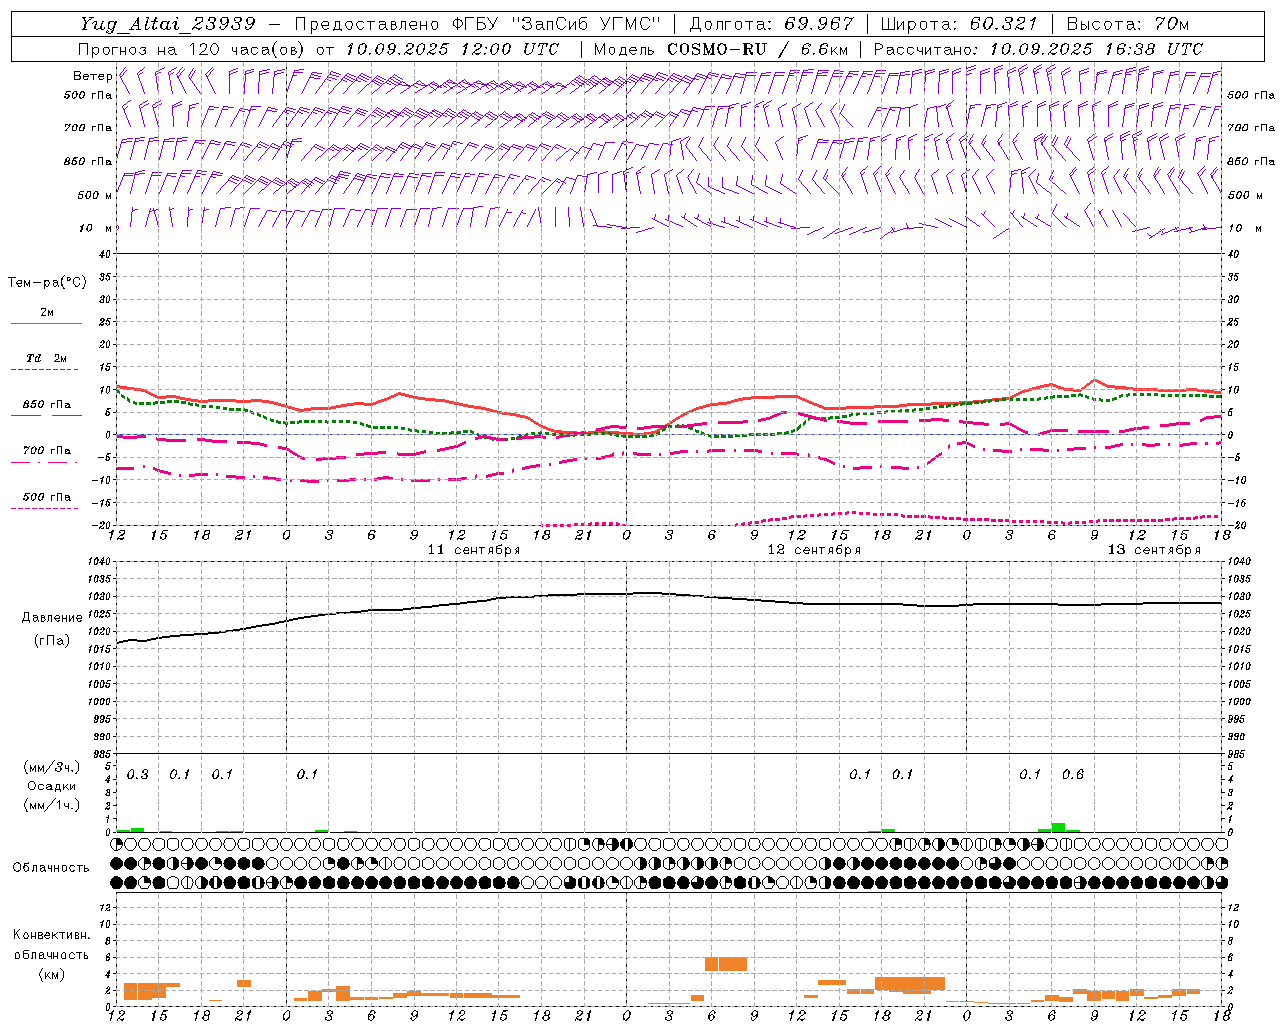Select the Тем-ра(°C) panel label
This screenshot has width=1280, height=1024.
47,283
